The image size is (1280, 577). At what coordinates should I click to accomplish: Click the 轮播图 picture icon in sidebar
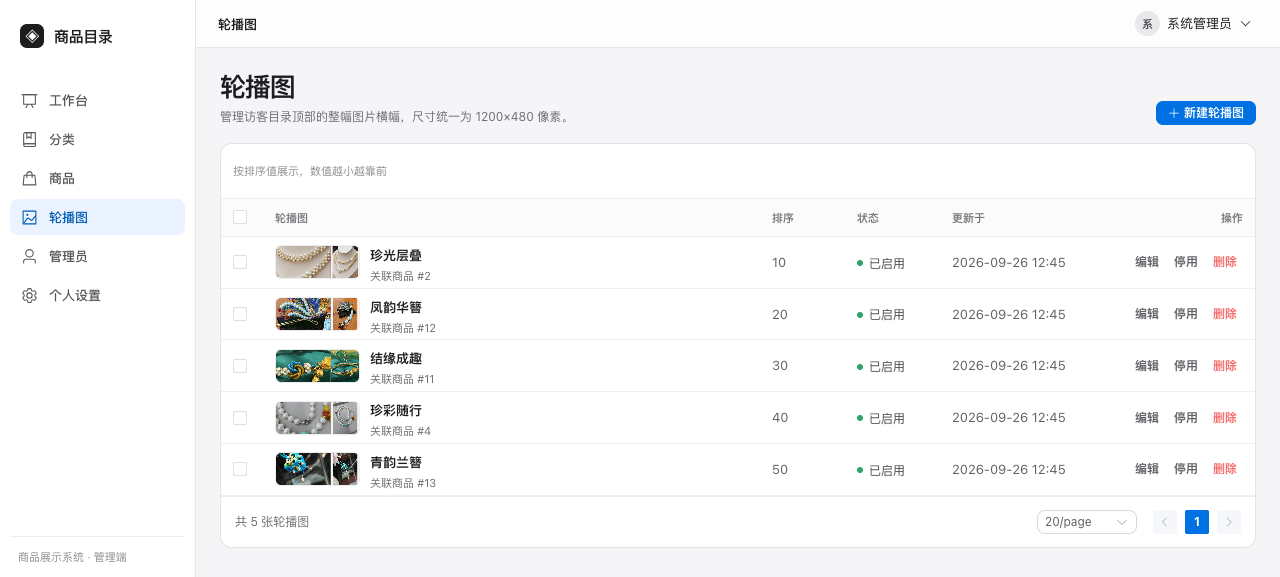tap(30, 218)
